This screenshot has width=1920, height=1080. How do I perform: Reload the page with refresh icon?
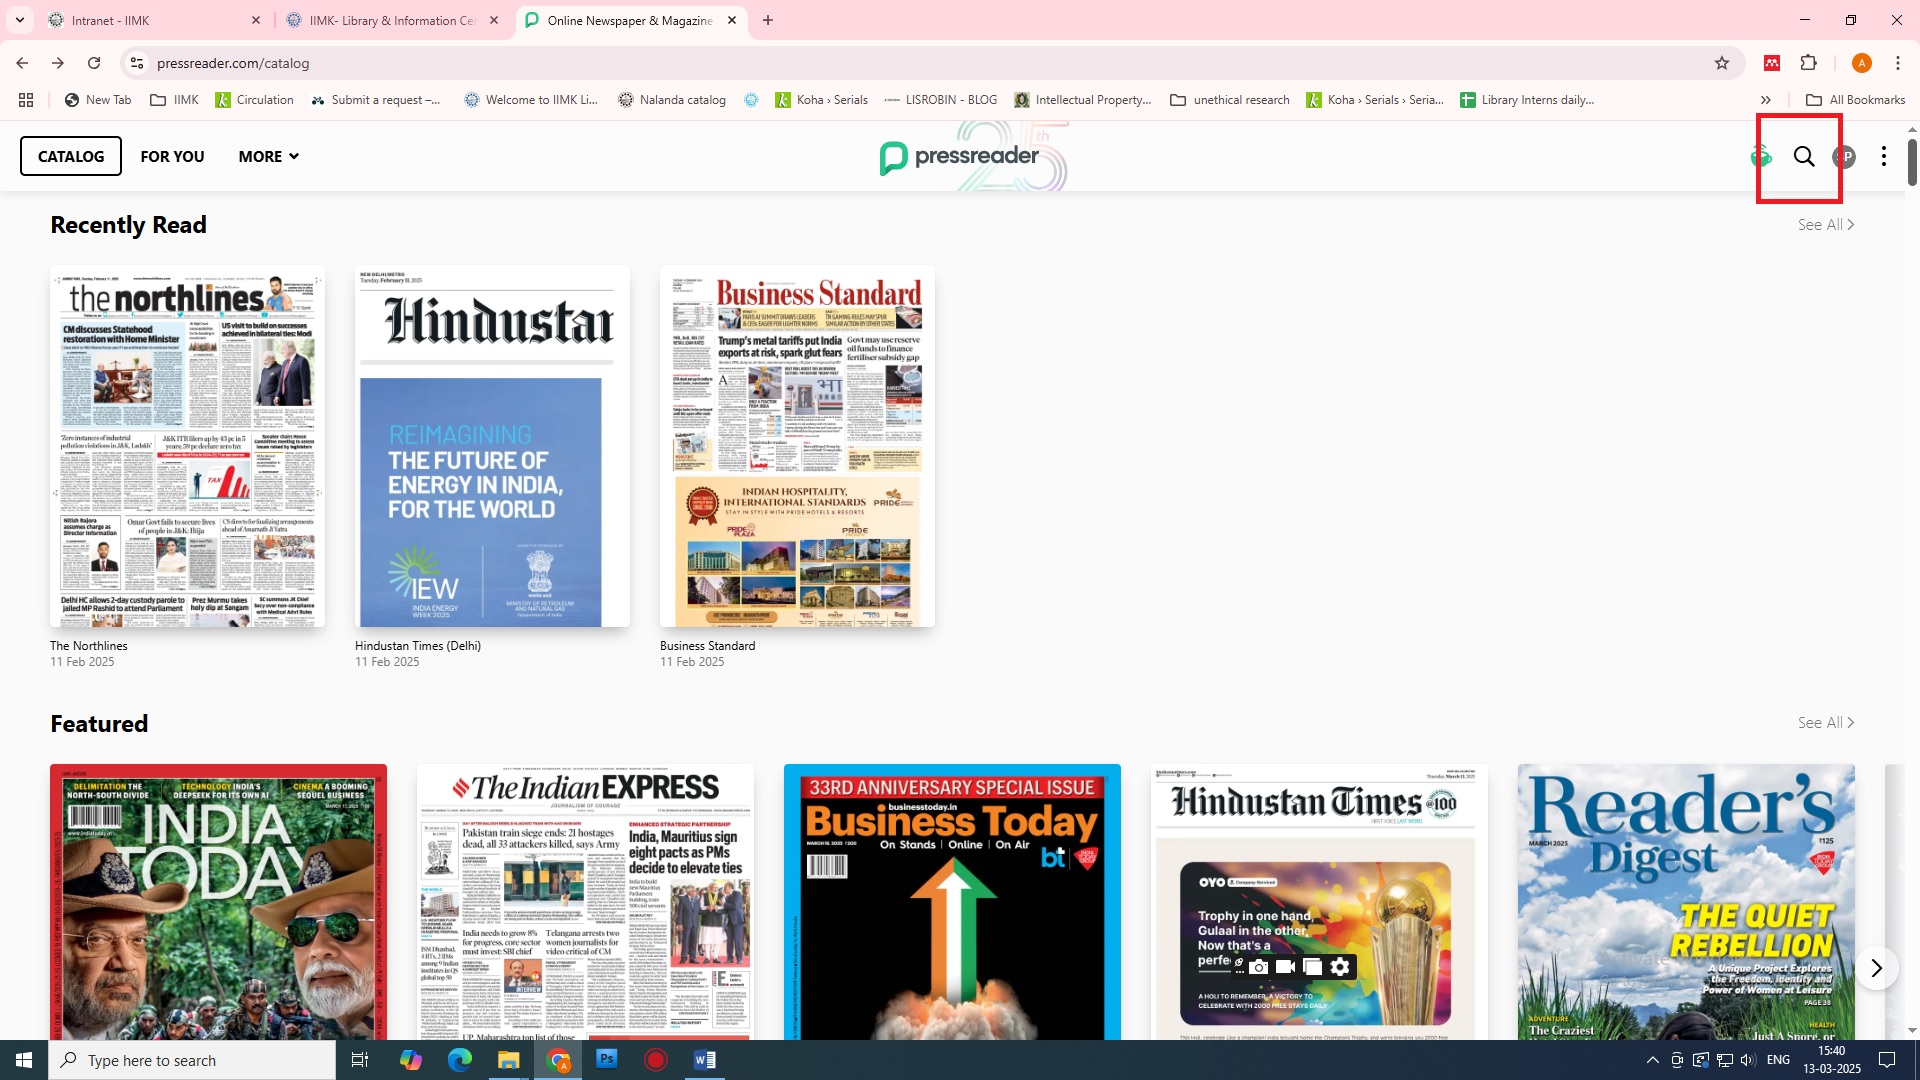(94, 63)
